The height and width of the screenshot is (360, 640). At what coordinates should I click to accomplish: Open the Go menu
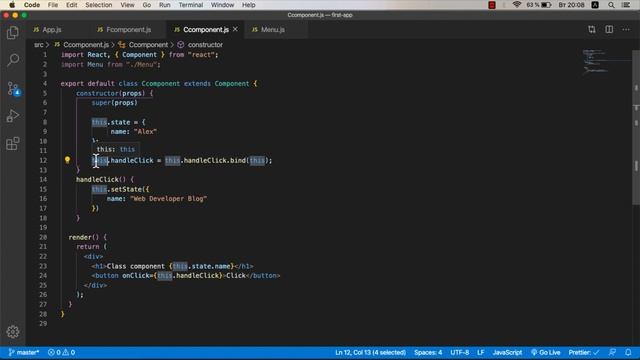point(147,5)
